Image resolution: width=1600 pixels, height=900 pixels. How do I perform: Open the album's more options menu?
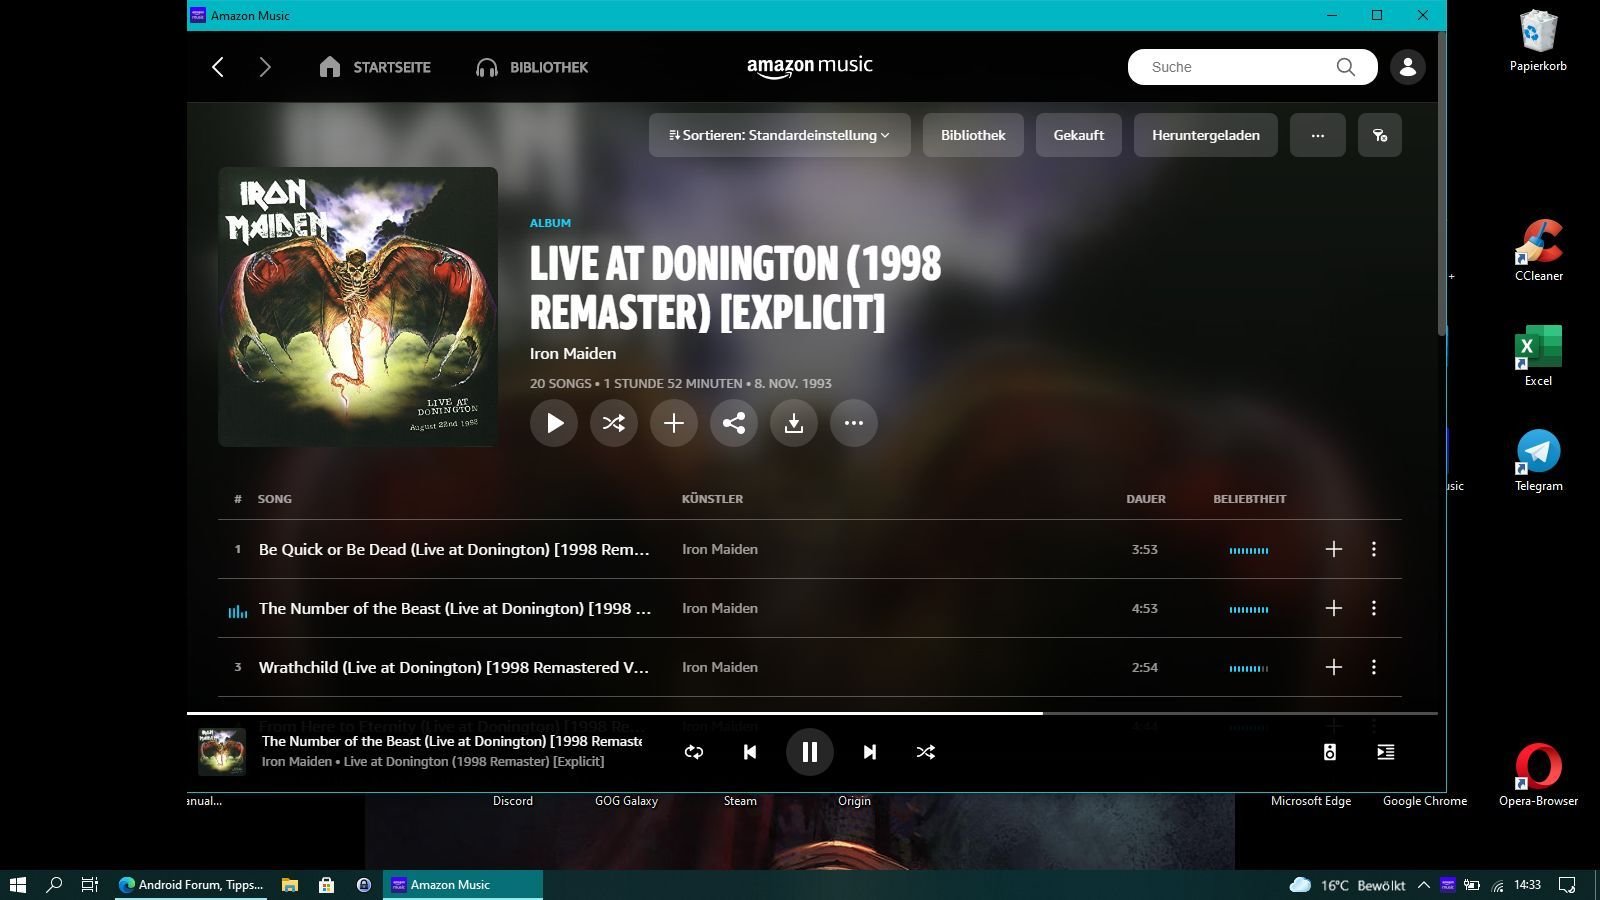pos(854,423)
